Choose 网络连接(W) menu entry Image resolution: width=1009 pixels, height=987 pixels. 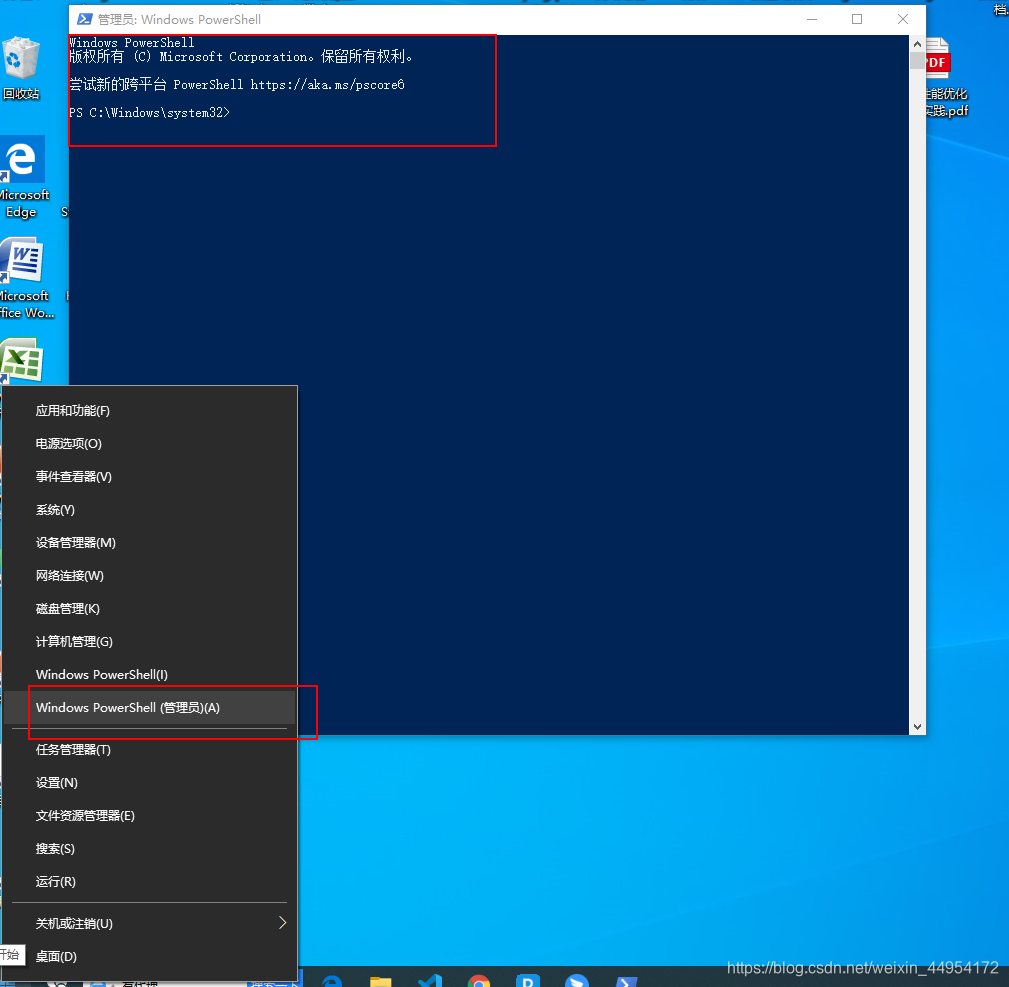point(150,575)
